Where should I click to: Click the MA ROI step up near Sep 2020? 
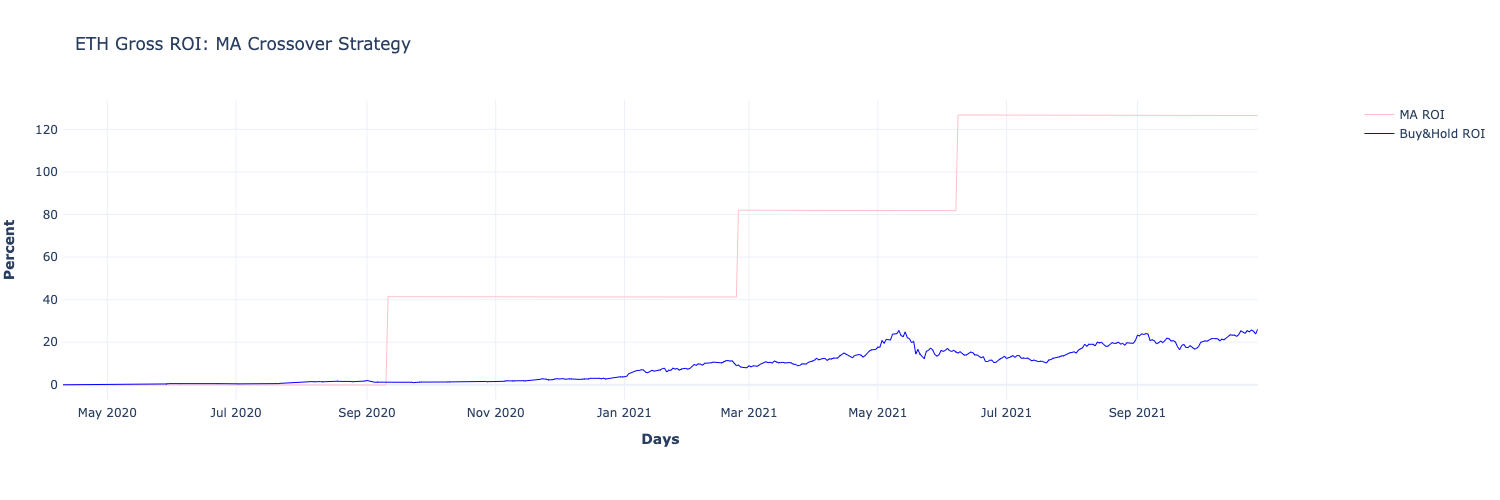[387, 340]
